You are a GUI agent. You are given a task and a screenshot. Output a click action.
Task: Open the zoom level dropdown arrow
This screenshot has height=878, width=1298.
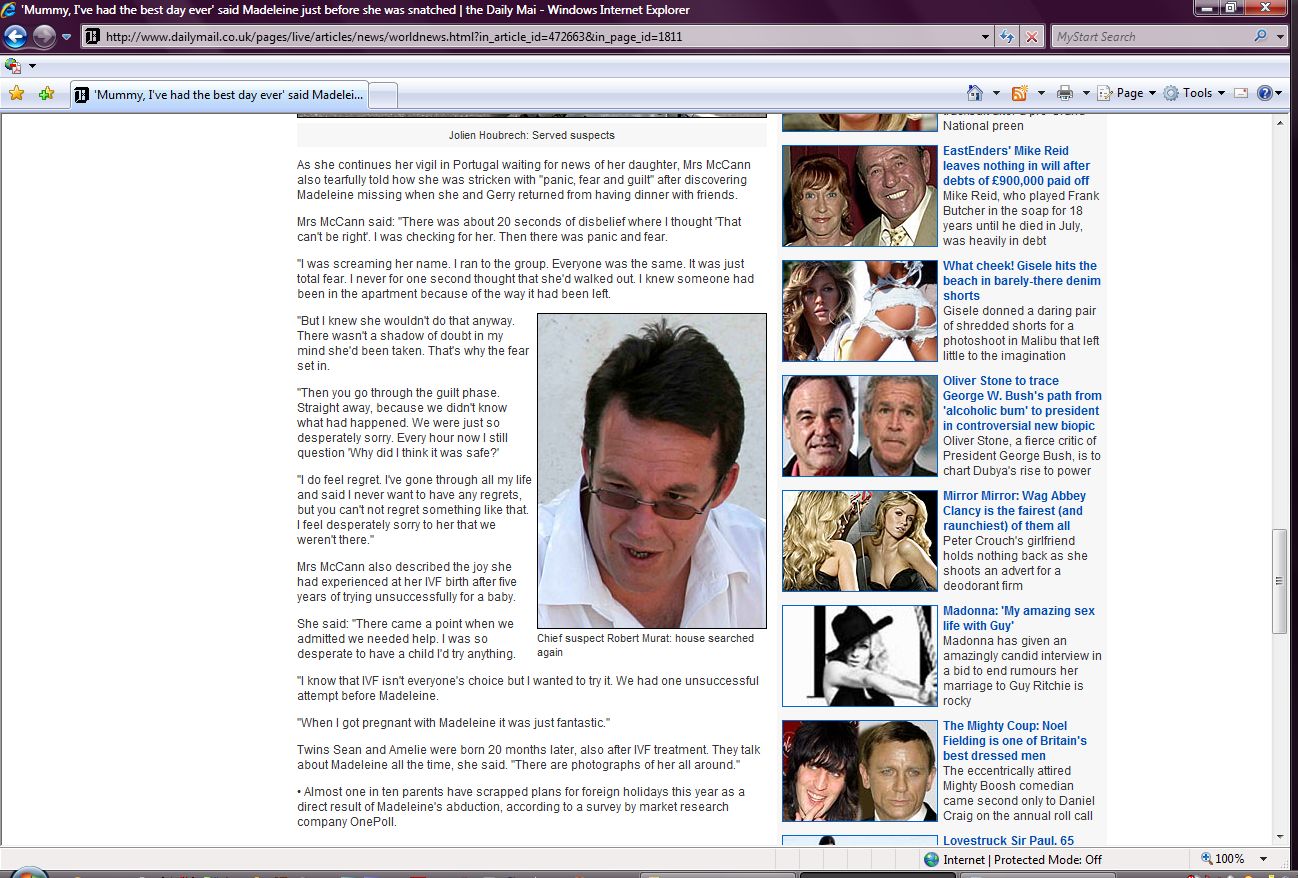click(x=1264, y=859)
